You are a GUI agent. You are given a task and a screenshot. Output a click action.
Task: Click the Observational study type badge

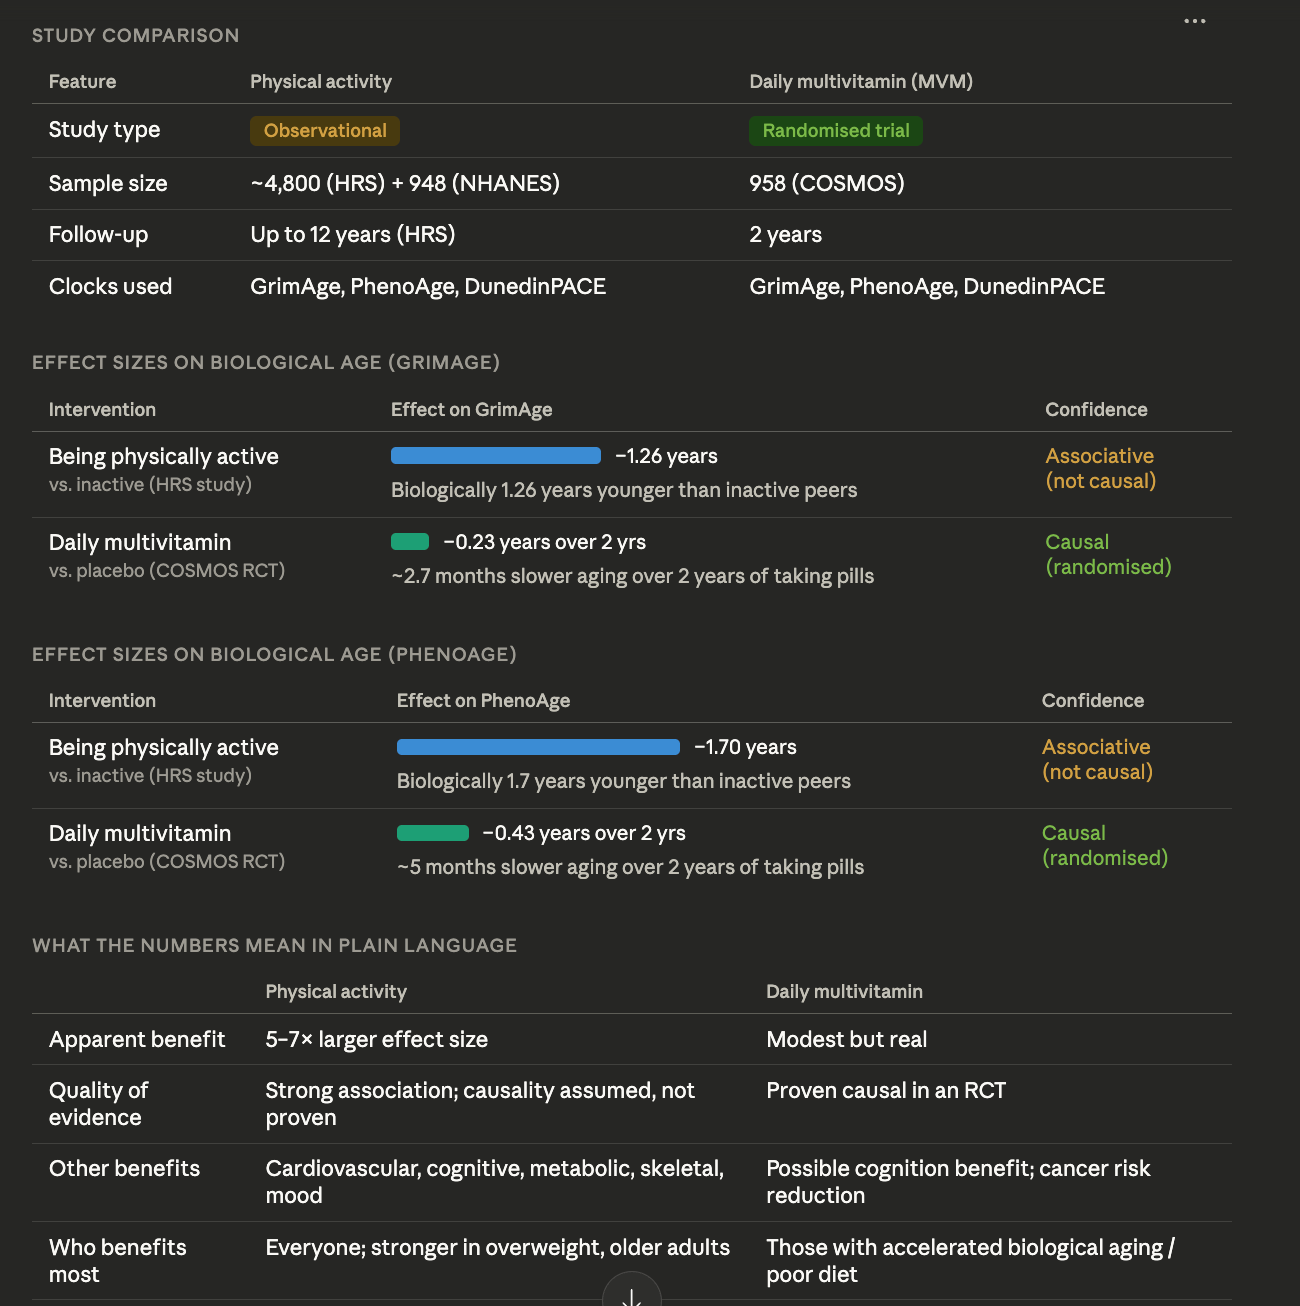point(325,131)
